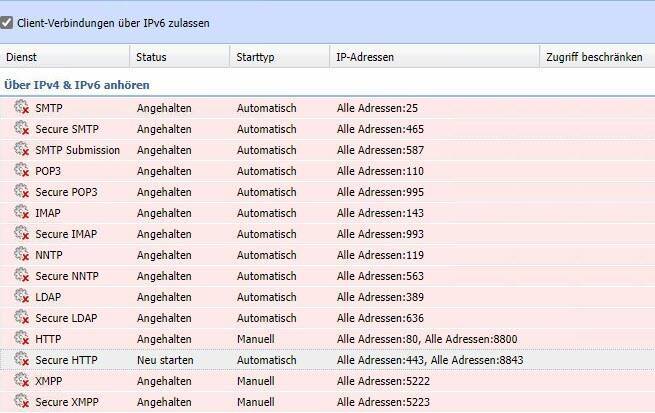Click the IMAP service status icon
Screen dimensions: 655x413
(x=21, y=212)
